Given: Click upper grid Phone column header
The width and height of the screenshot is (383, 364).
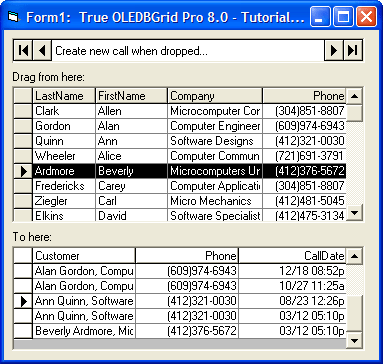Looking at the screenshot, I should (304, 96).
